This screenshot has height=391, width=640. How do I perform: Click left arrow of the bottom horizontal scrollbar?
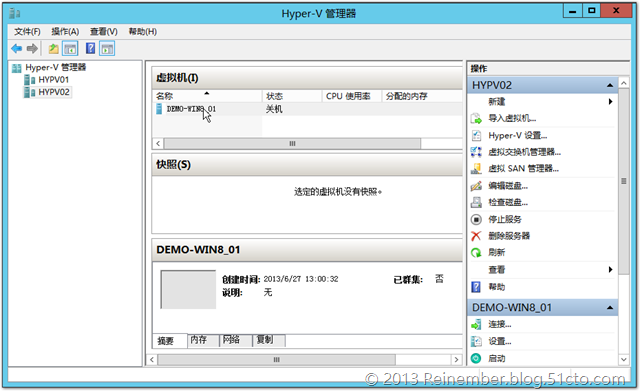[152, 360]
